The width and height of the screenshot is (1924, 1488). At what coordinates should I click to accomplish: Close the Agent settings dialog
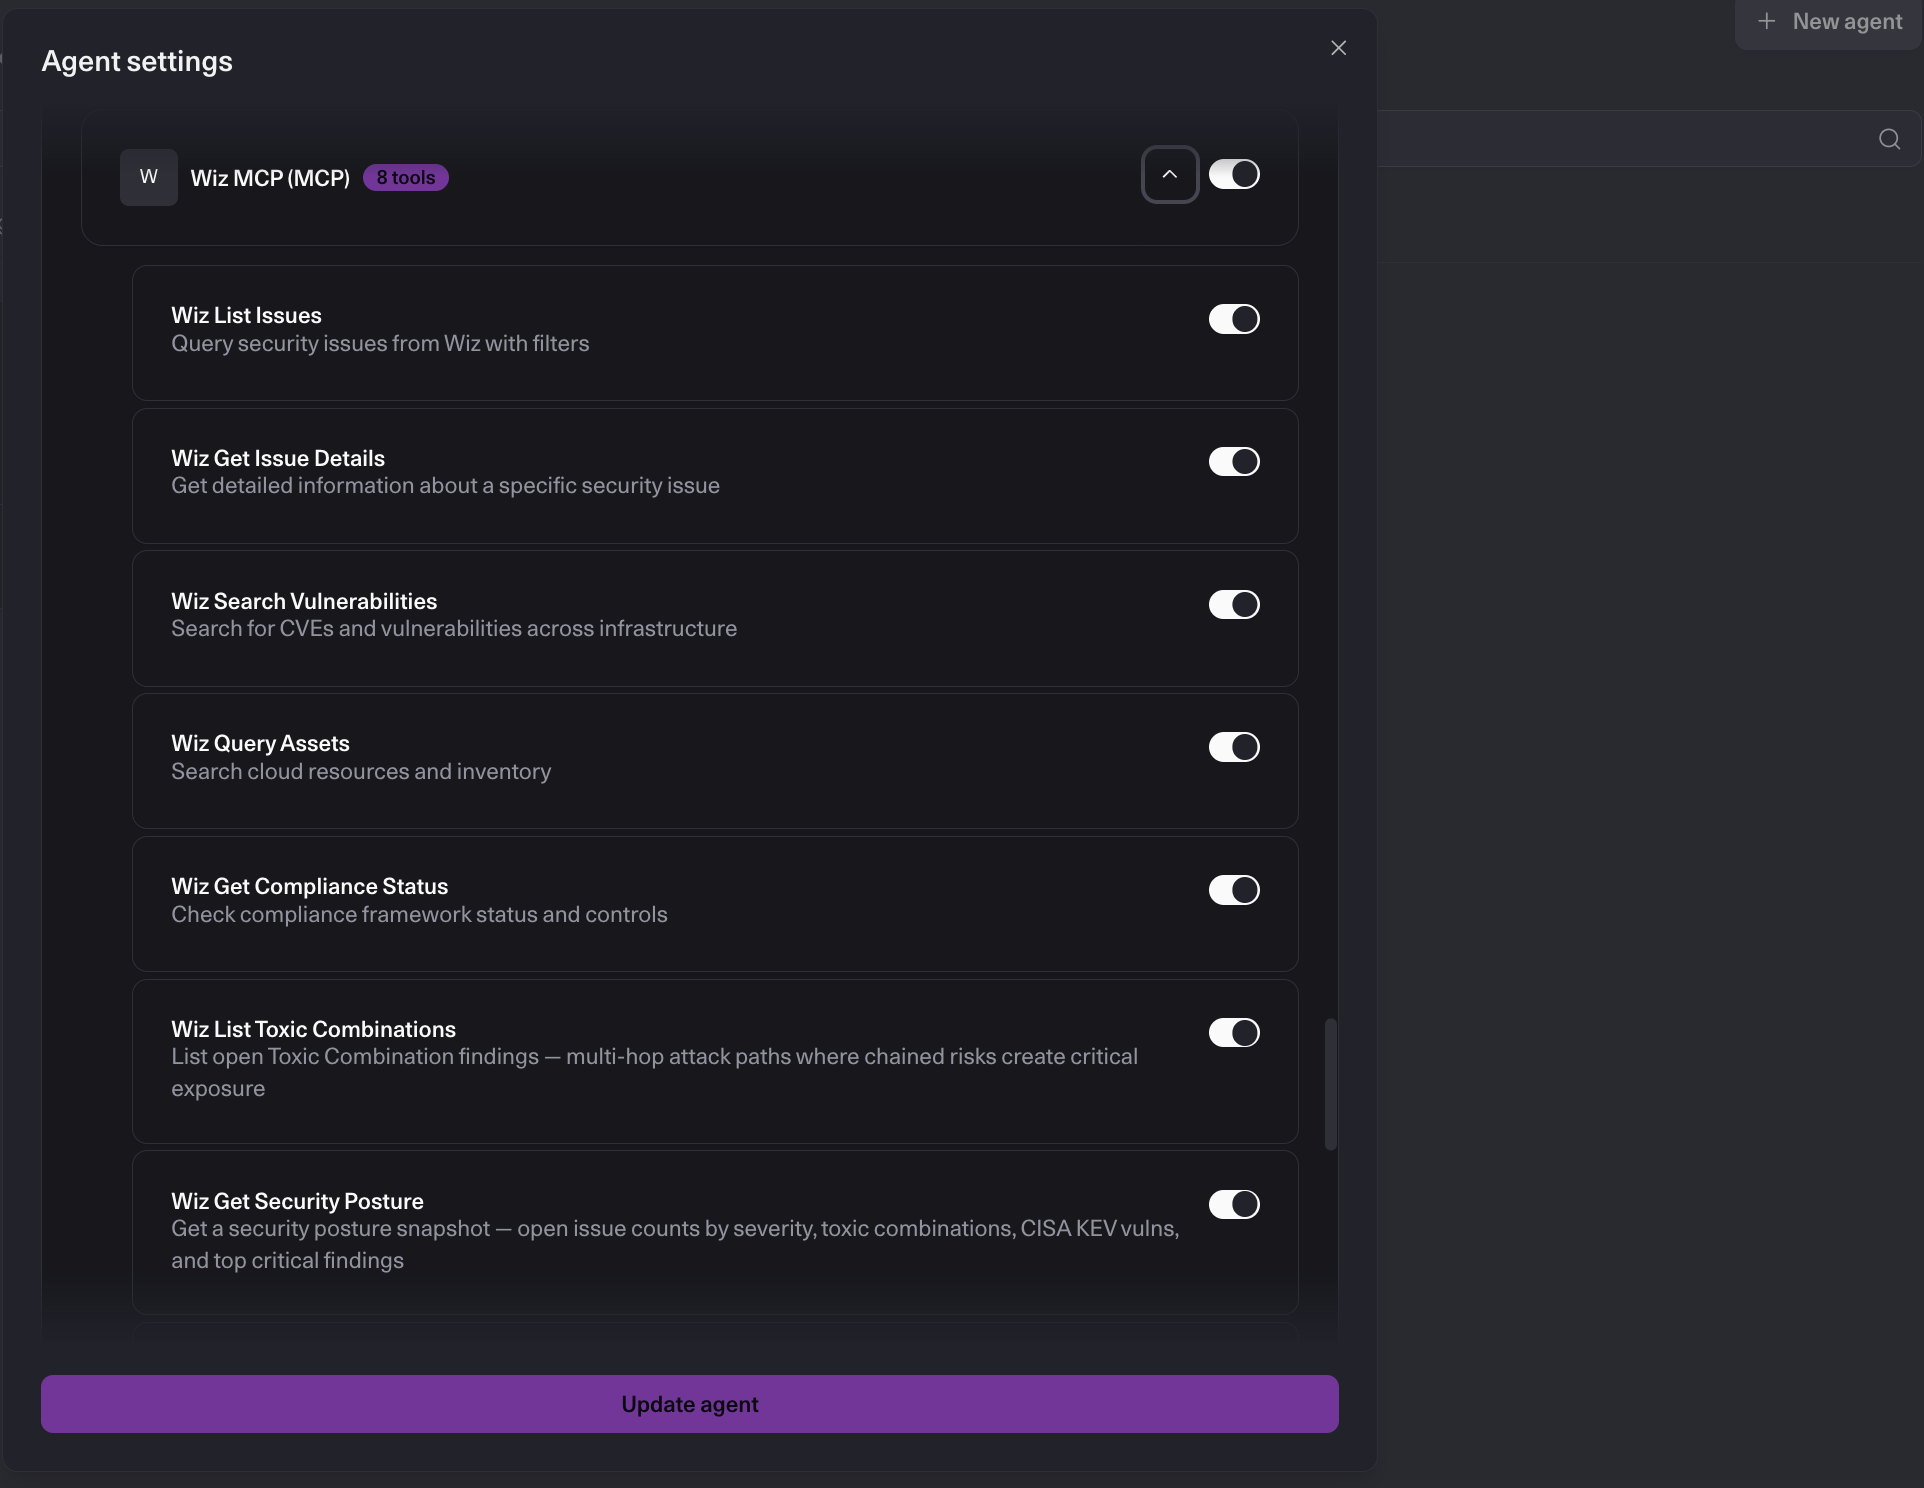tap(1339, 48)
